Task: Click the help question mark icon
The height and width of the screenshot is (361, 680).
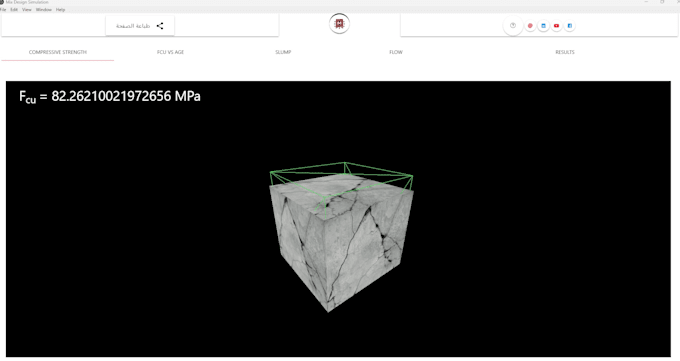Action: click(x=513, y=26)
